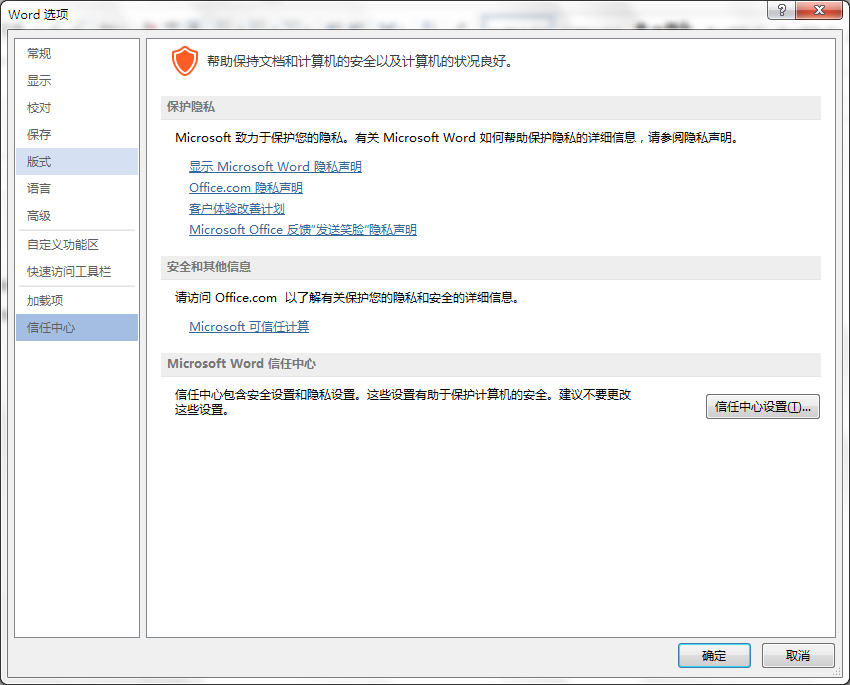The height and width of the screenshot is (685, 850).
Task: Go to the 语言 settings category
Action: (x=76, y=189)
